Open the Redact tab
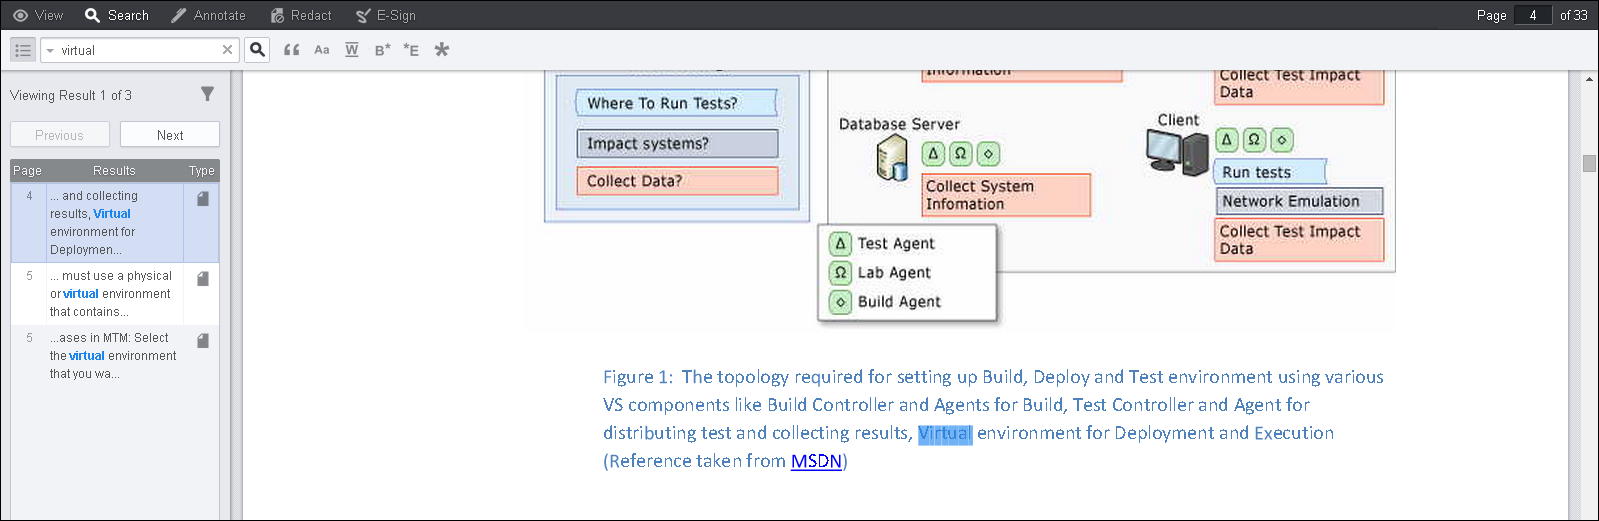This screenshot has width=1599, height=521. (x=301, y=15)
